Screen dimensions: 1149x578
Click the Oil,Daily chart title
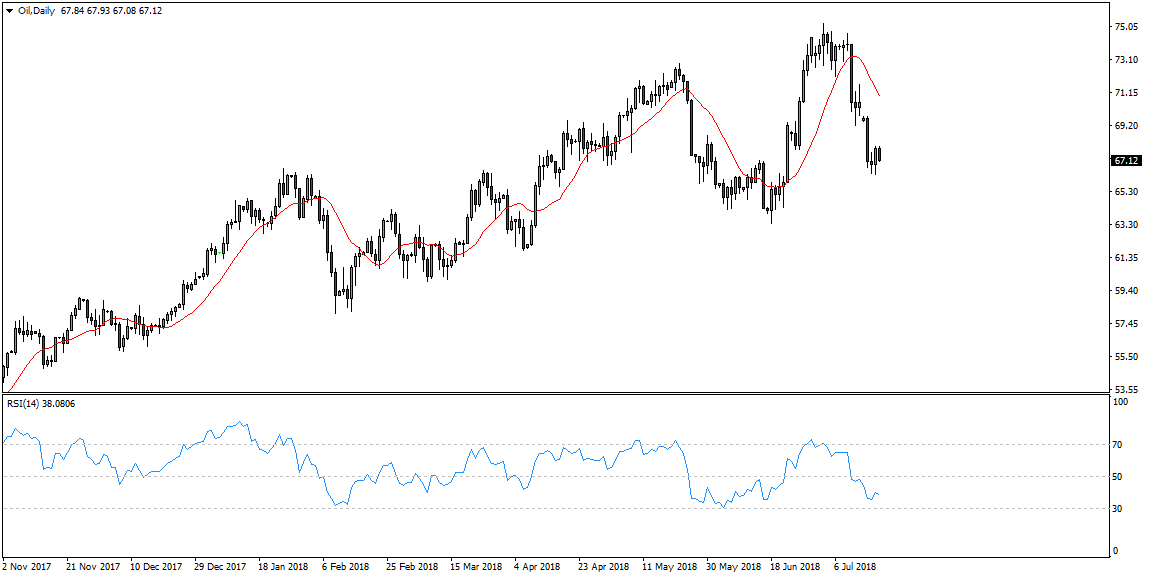coord(37,10)
